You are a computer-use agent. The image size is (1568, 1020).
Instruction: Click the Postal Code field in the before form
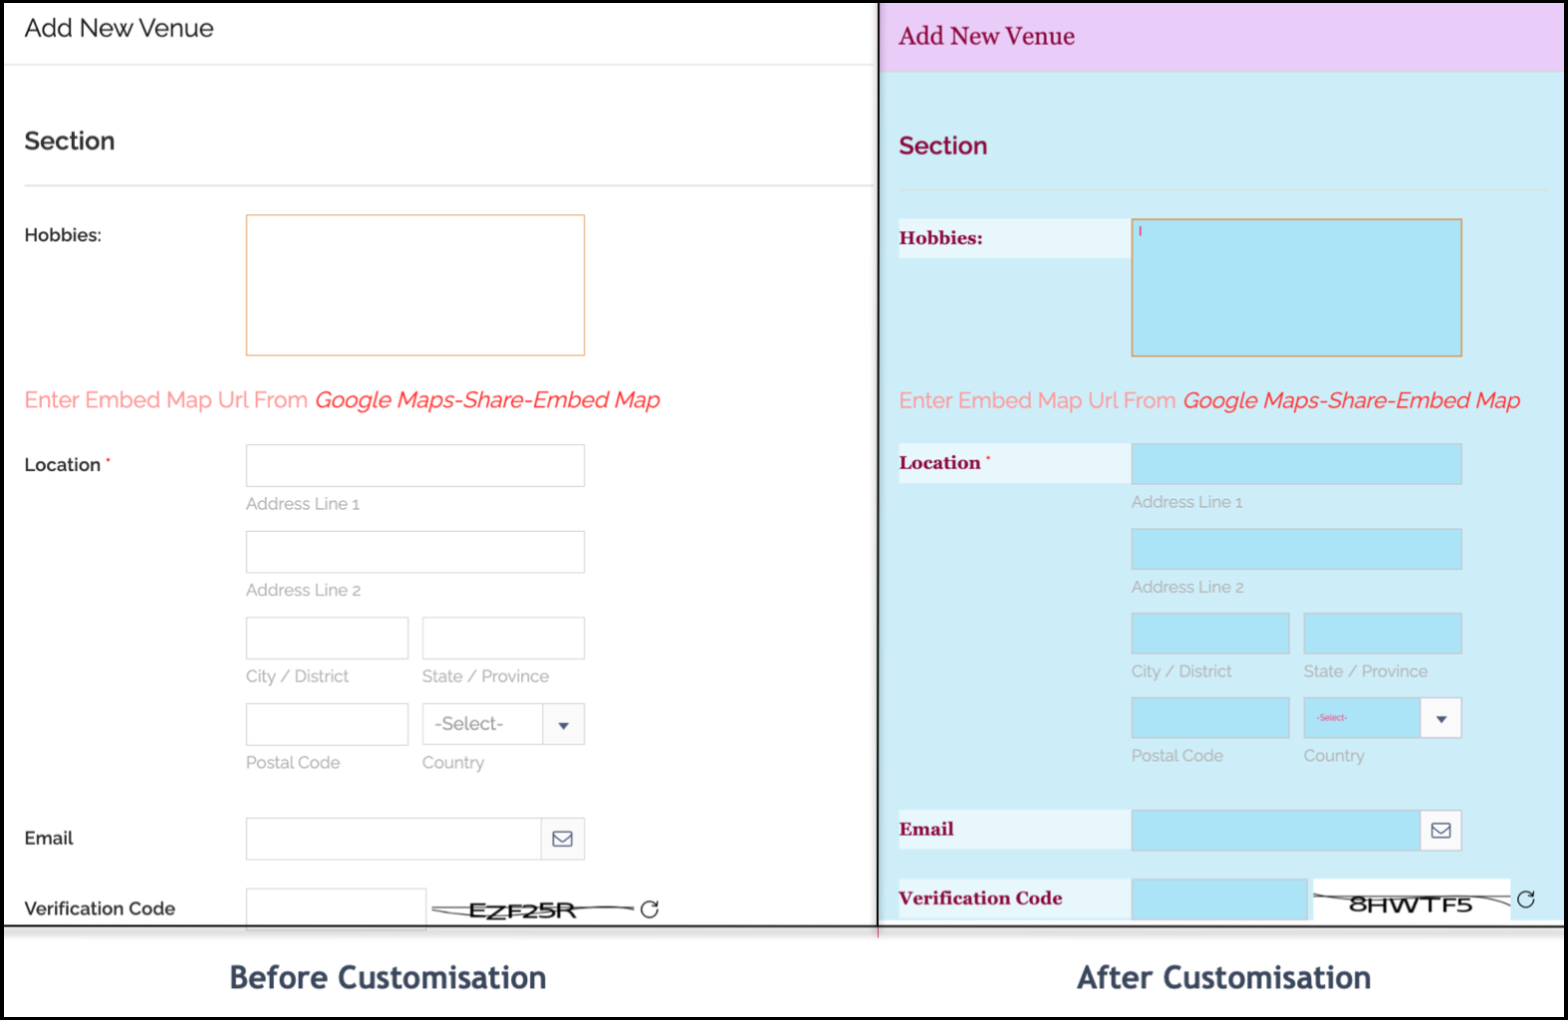327,724
